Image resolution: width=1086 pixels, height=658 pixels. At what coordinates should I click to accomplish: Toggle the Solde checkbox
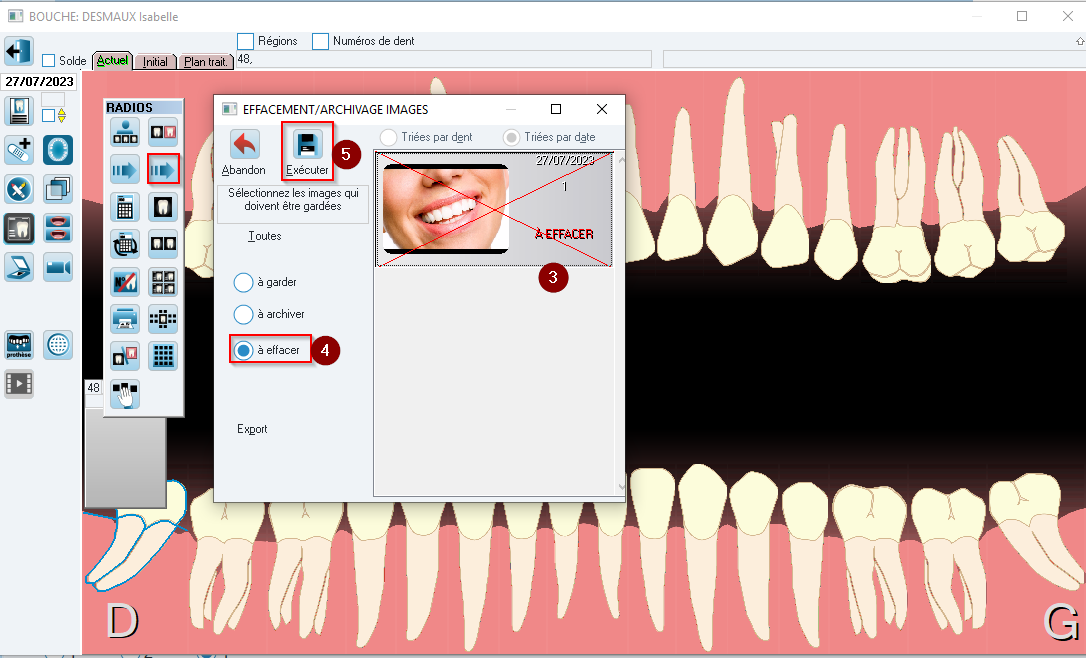pos(48,61)
